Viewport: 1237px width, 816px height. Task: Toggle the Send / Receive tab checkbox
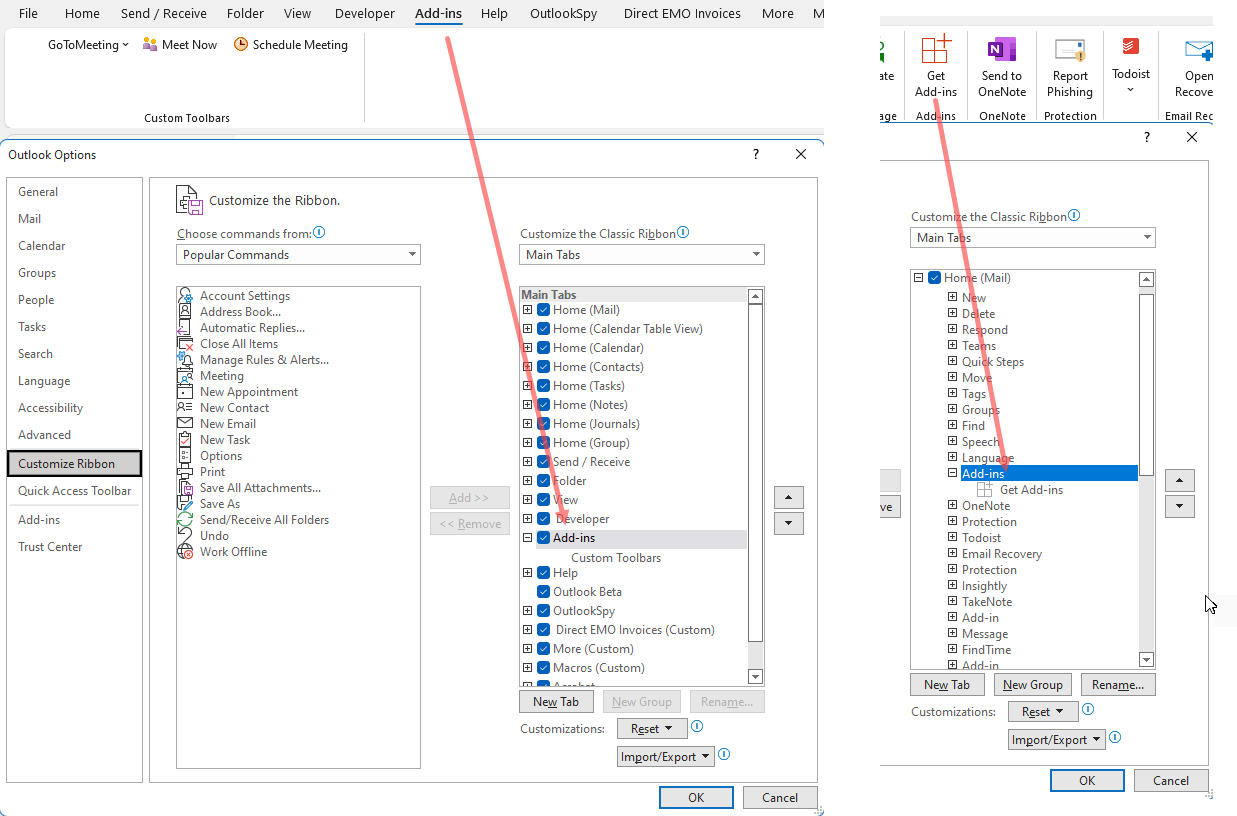[x=543, y=462]
